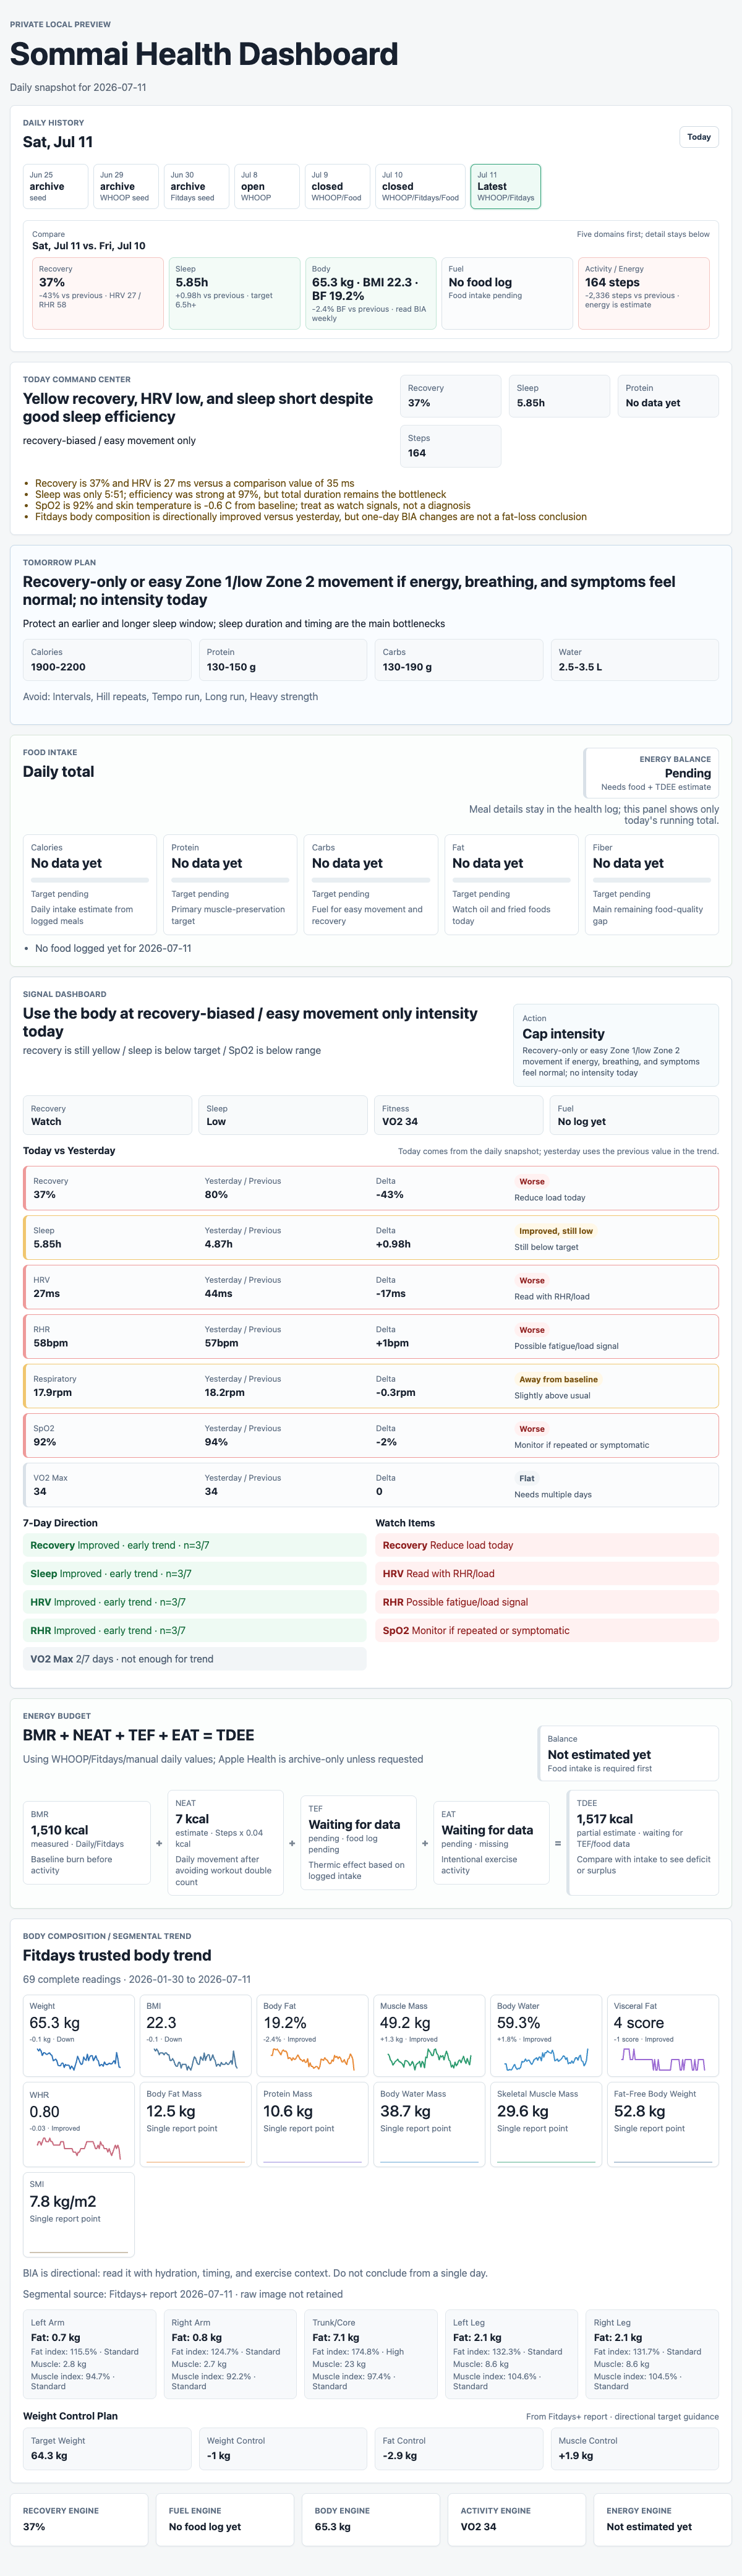Open the BMI 22.3 sparkline chart
The height and width of the screenshot is (2576, 742).
coord(195,2059)
